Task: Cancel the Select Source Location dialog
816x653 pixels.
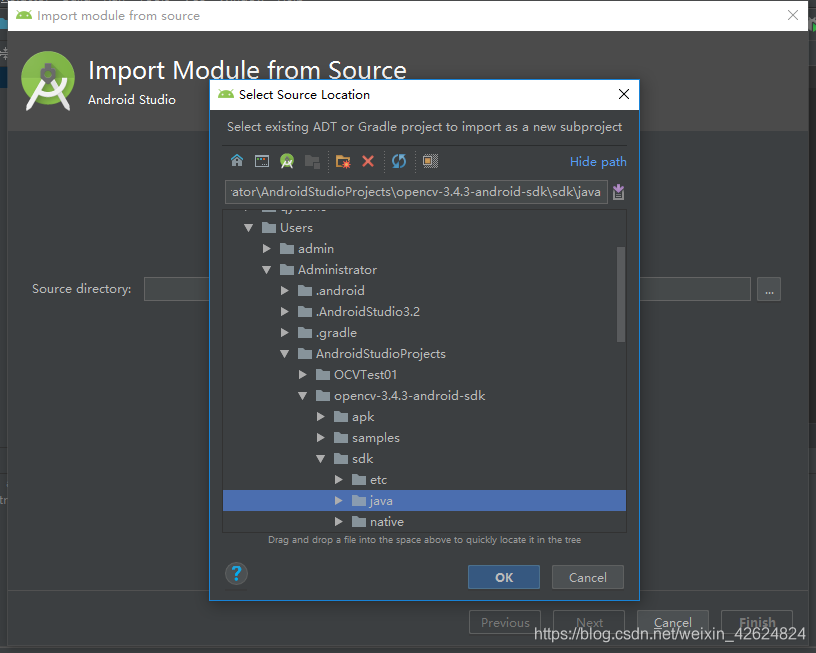Action: click(588, 577)
